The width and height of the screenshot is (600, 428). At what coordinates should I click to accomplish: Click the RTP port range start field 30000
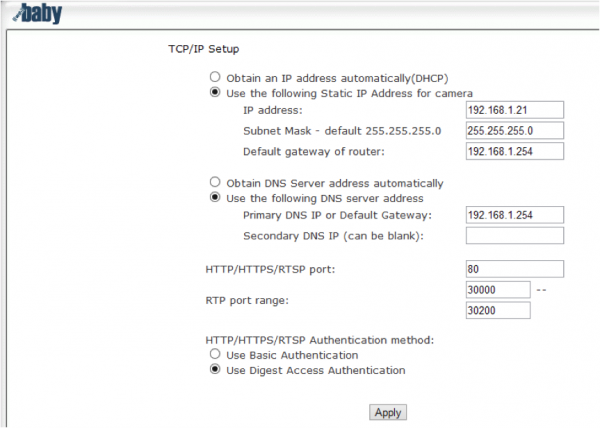[x=498, y=290]
